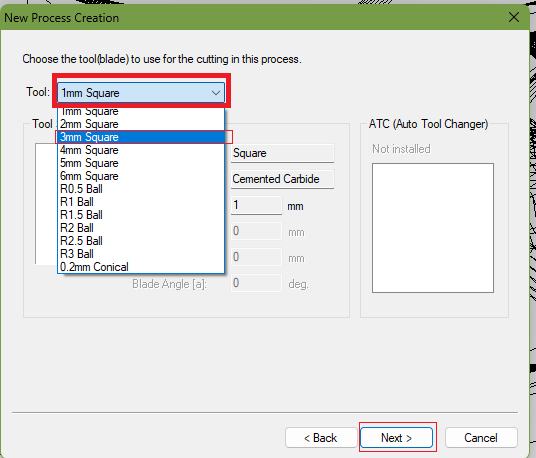Click the Next button
Viewport: 536px width, 458px height.
tap(397, 437)
